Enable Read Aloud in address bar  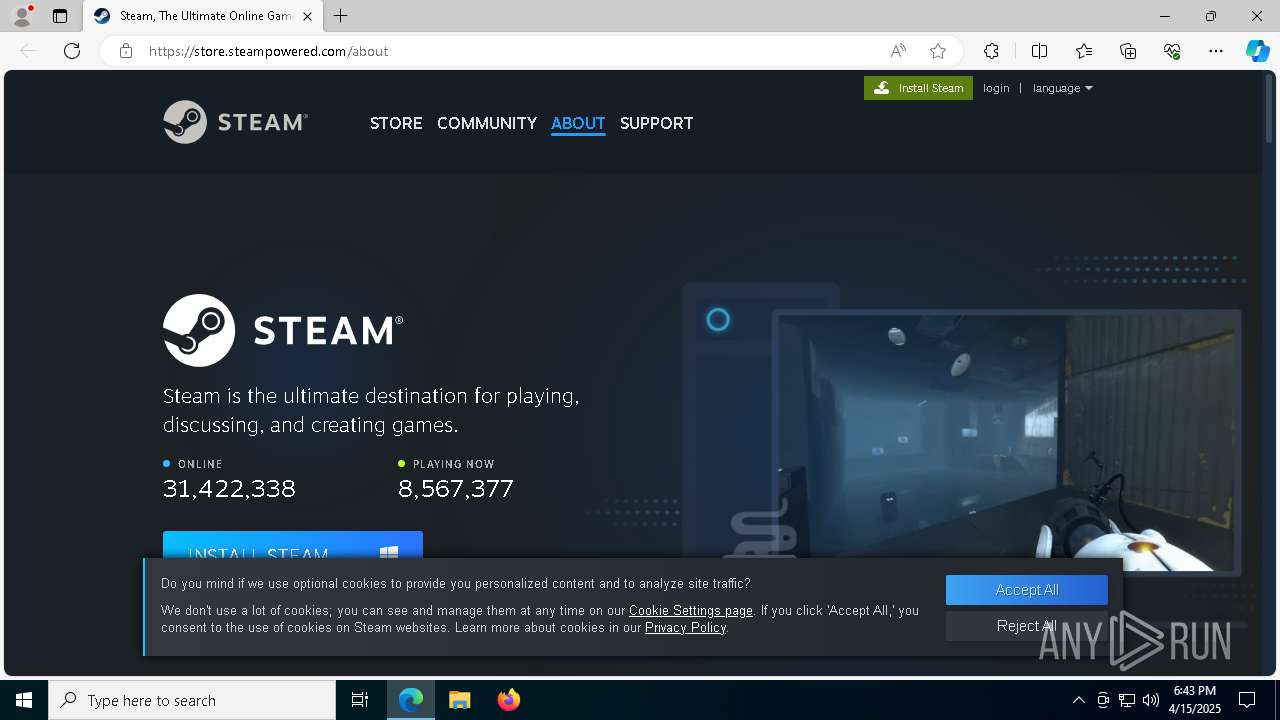click(x=898, y=51)
